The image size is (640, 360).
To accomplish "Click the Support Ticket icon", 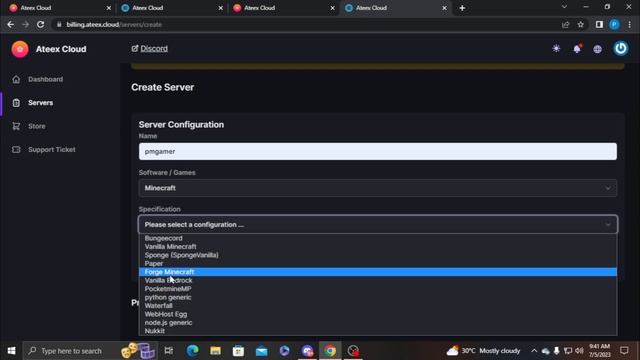I will 16,150.
